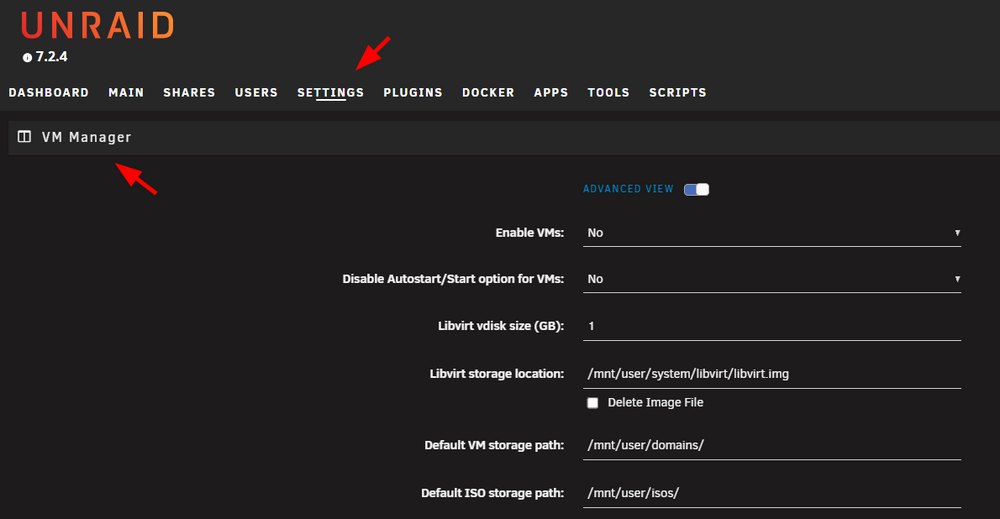The width and height of the screenshot is (1000, 519).
Task: Navigate to the Docker tab
Action: pyautogui.click(x=488, y=92)
